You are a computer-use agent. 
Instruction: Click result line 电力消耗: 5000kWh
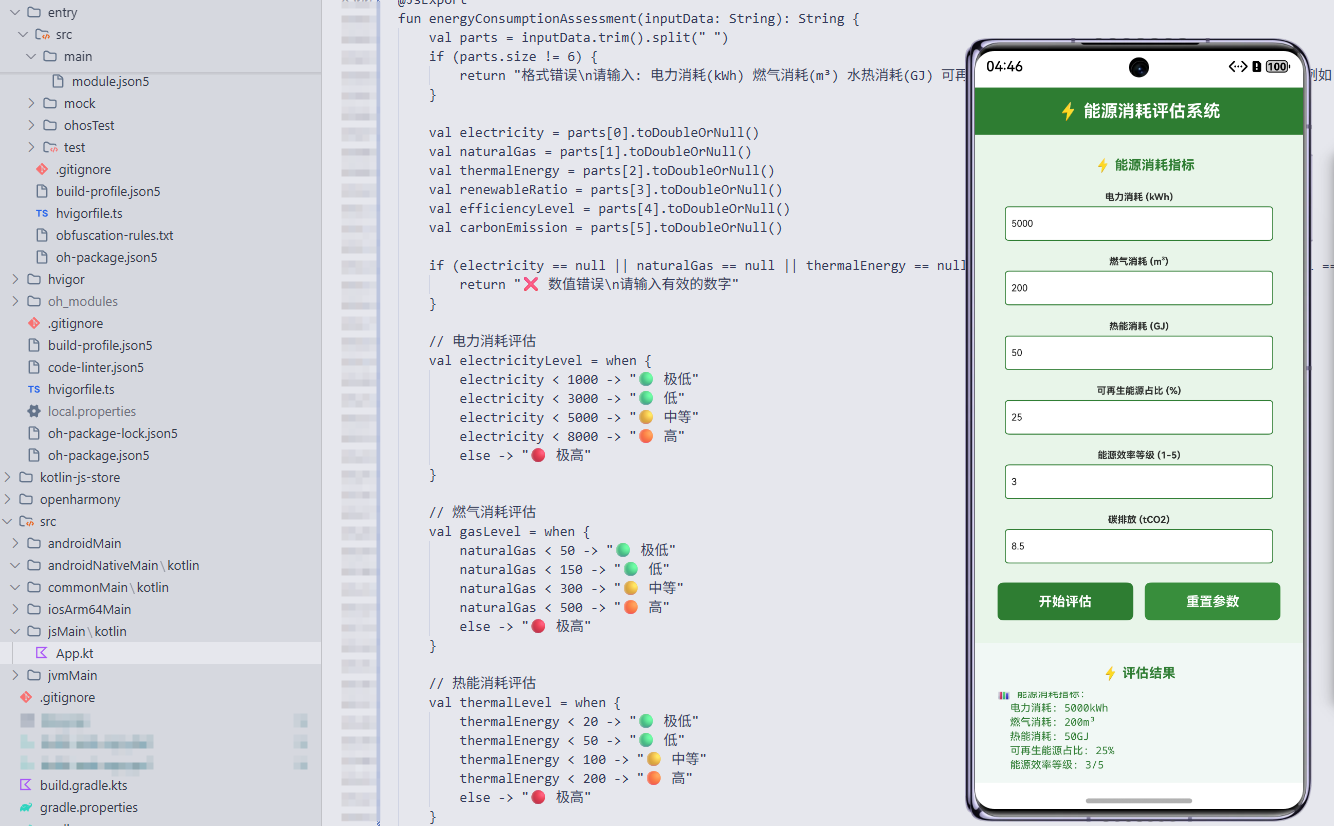[x=1059, y=707]
